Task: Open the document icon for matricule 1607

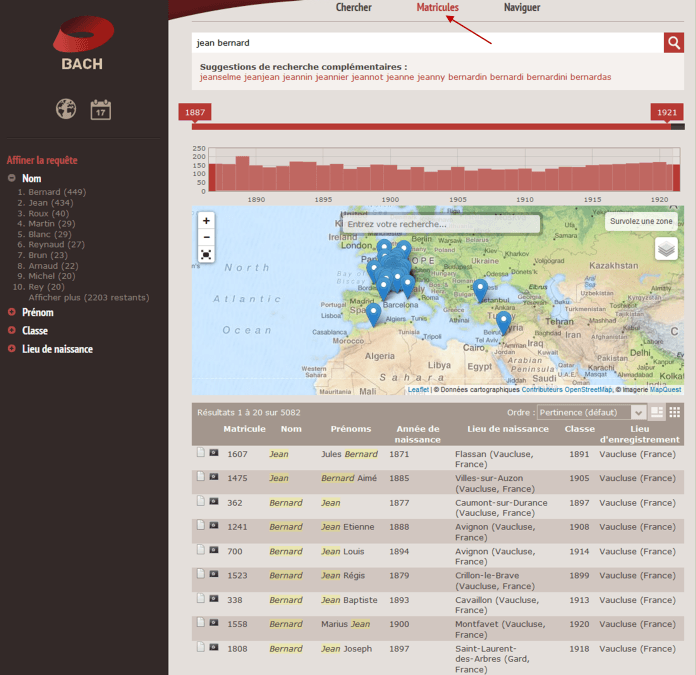Action: (x=201, y=453)
